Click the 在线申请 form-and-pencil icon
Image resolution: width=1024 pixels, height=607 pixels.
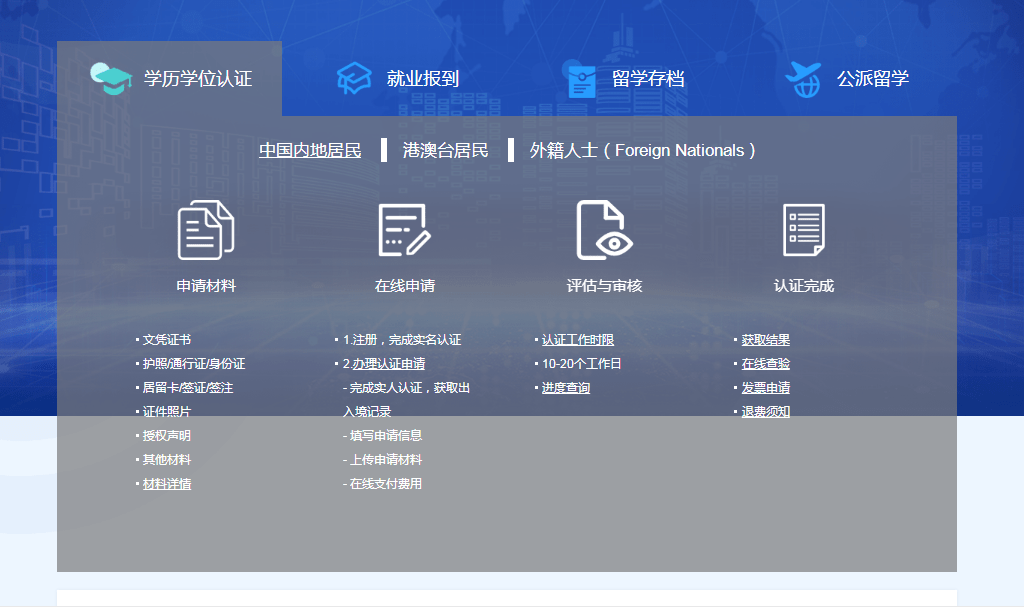(404, 230)
